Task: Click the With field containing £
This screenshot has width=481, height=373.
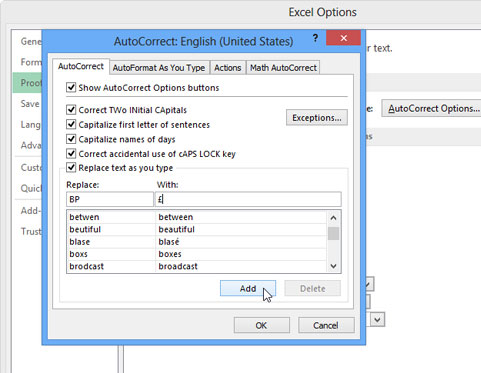Action: [248, 199]
